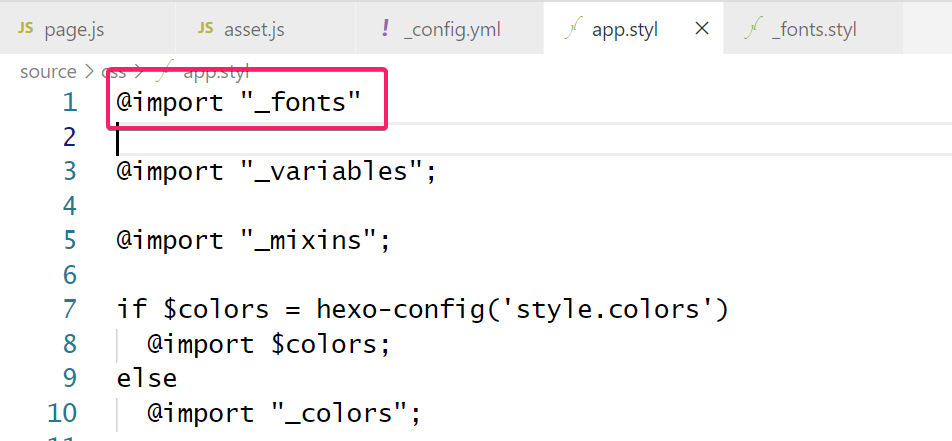Close the app.styl editor tab
The image size is (952, 441).
702,29
